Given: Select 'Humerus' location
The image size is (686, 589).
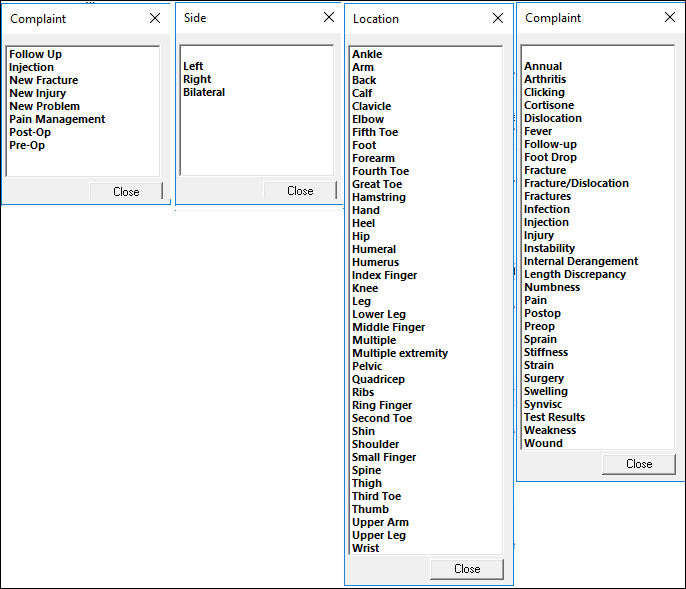Looking at the screenshot, I should 375,262.
